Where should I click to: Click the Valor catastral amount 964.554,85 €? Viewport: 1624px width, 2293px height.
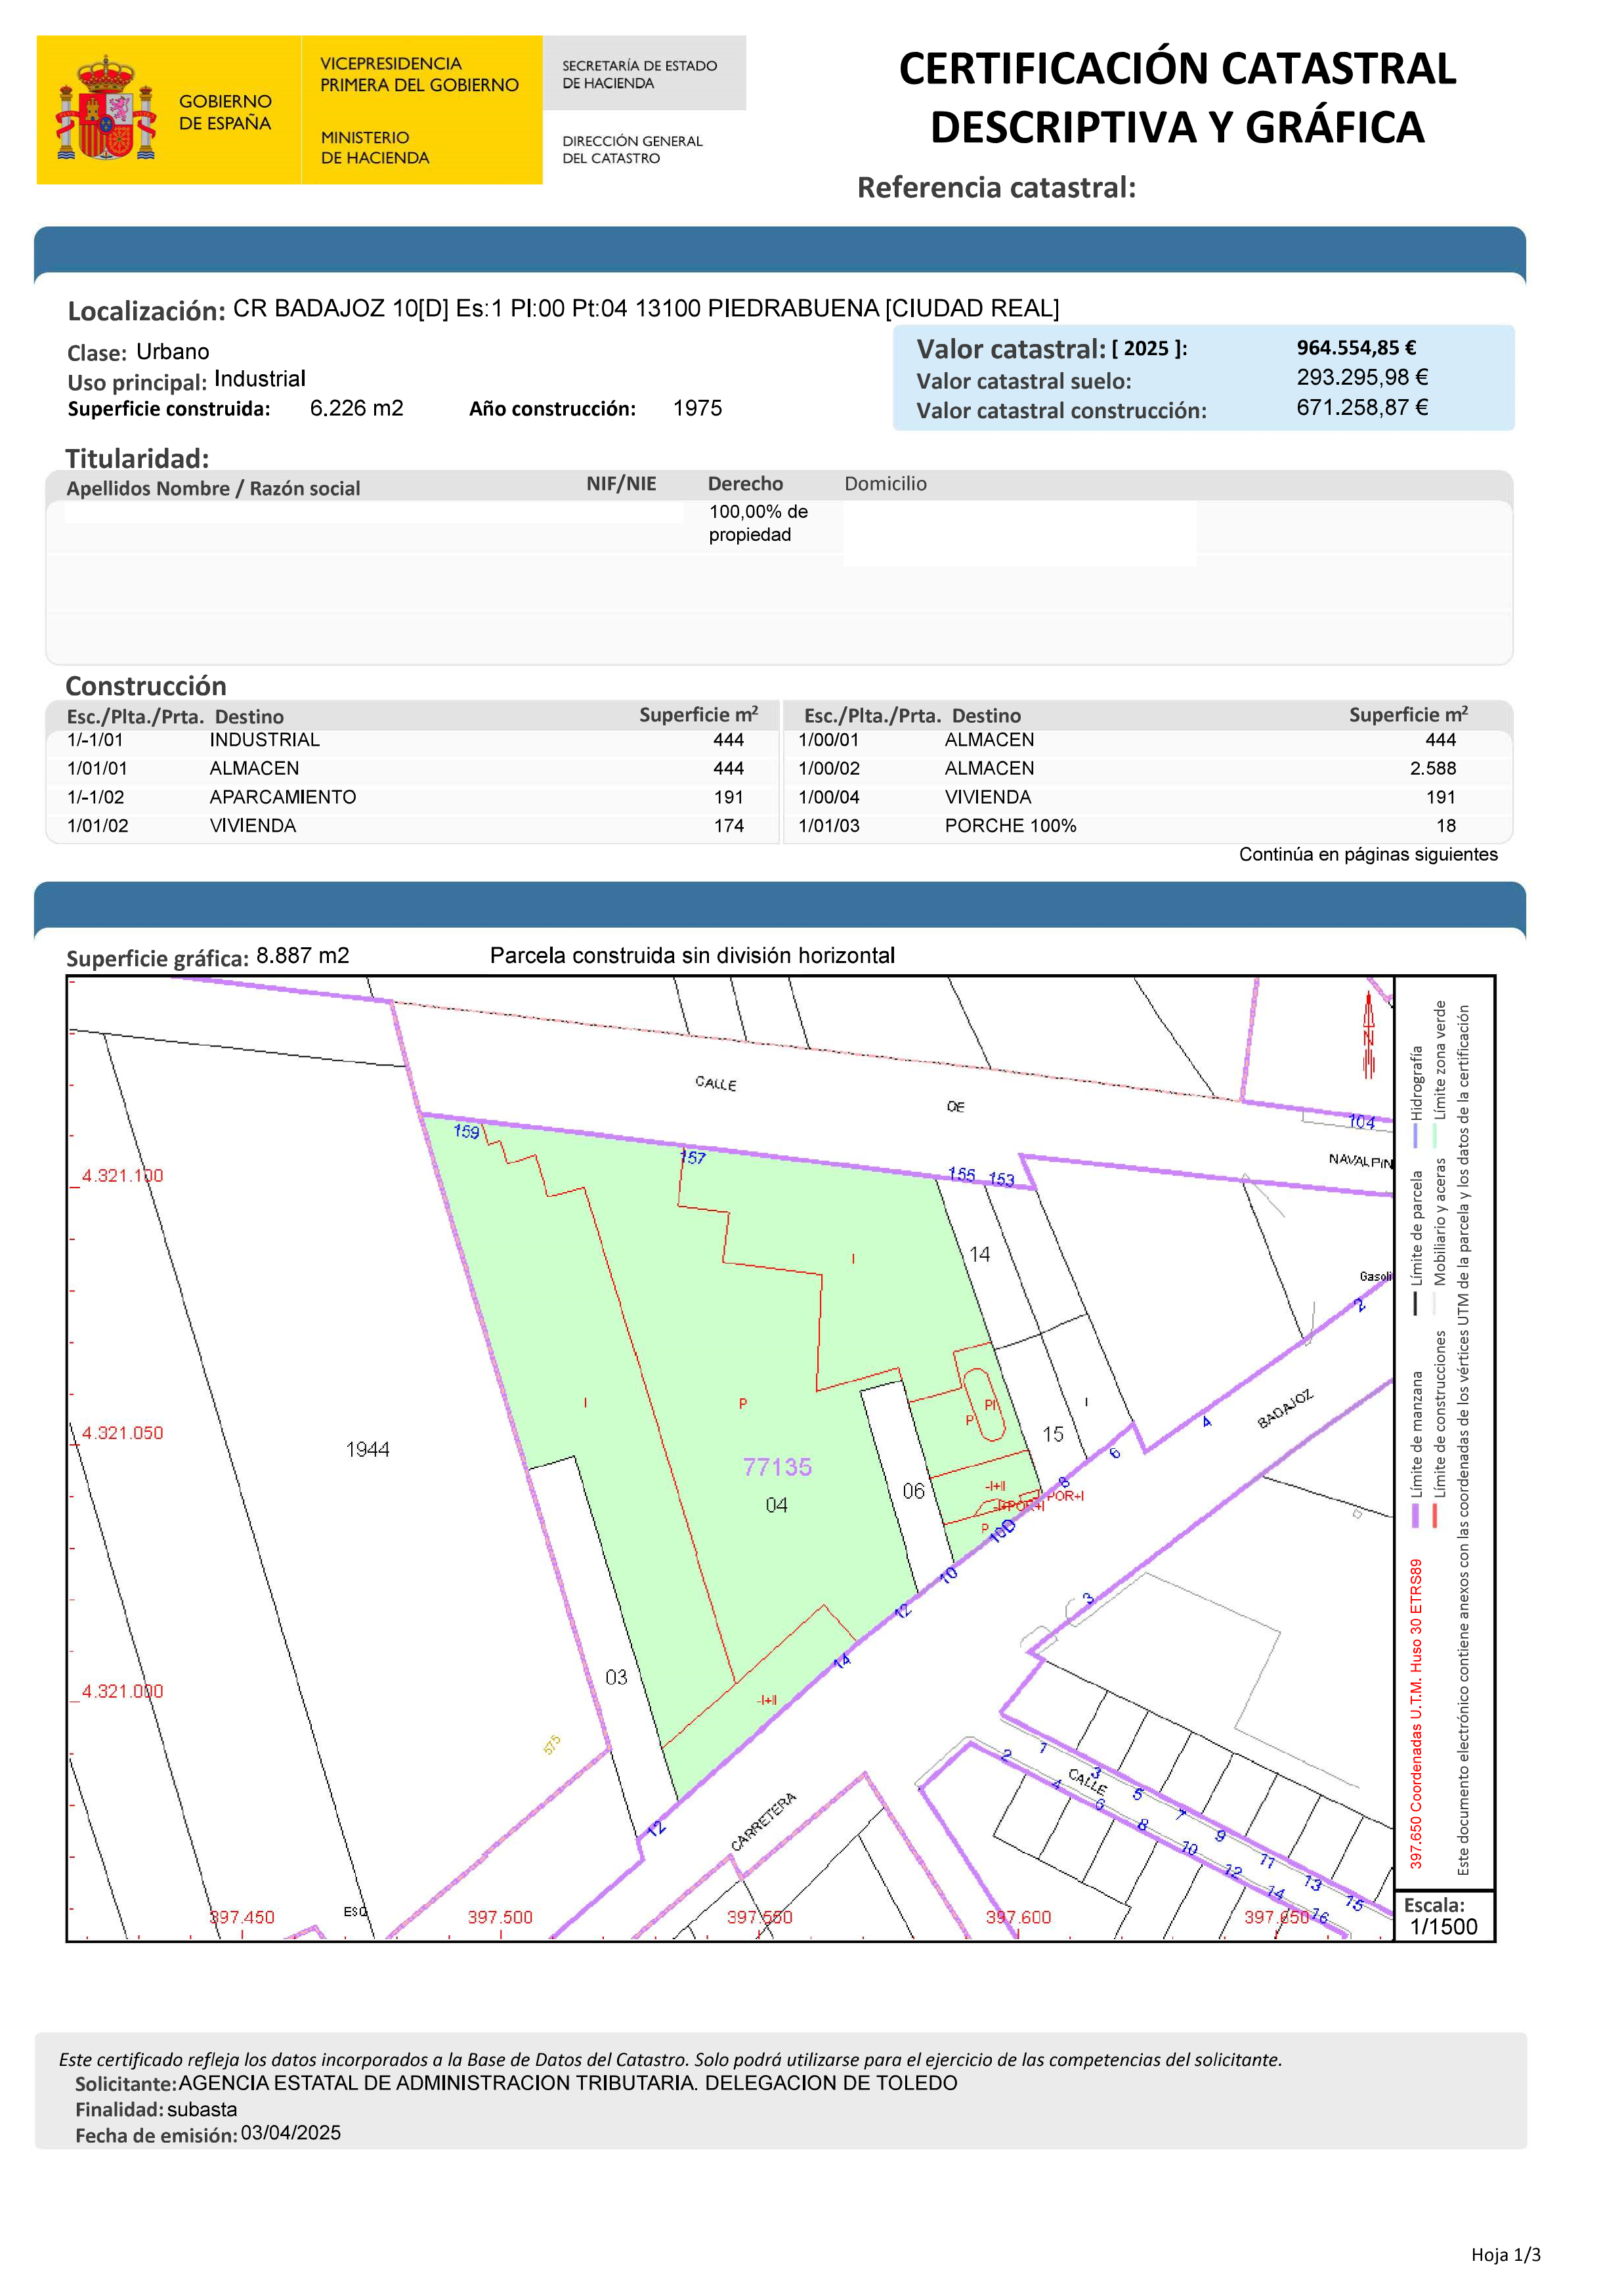pyautogui.click(x=1356, y=348)
